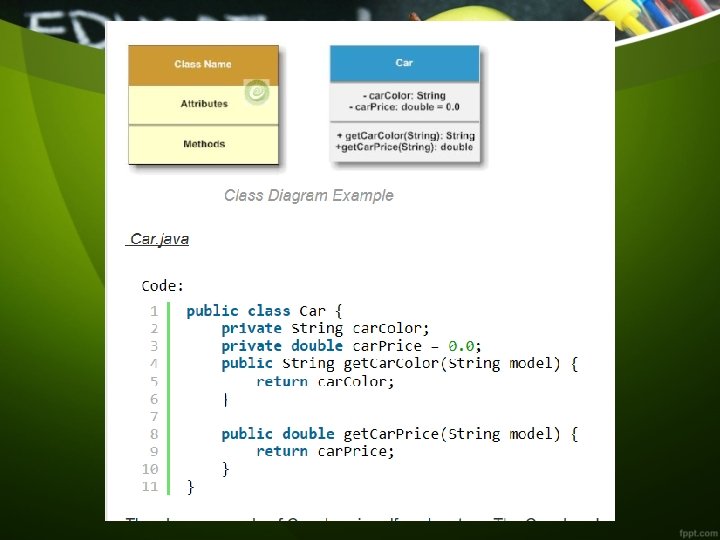Click 'public double getCarPrice(String model) {' line

tap(399, 434)
